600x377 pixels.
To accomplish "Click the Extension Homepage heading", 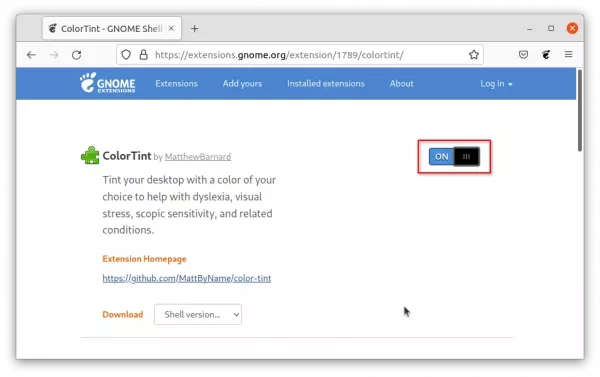I will [144, 259].
